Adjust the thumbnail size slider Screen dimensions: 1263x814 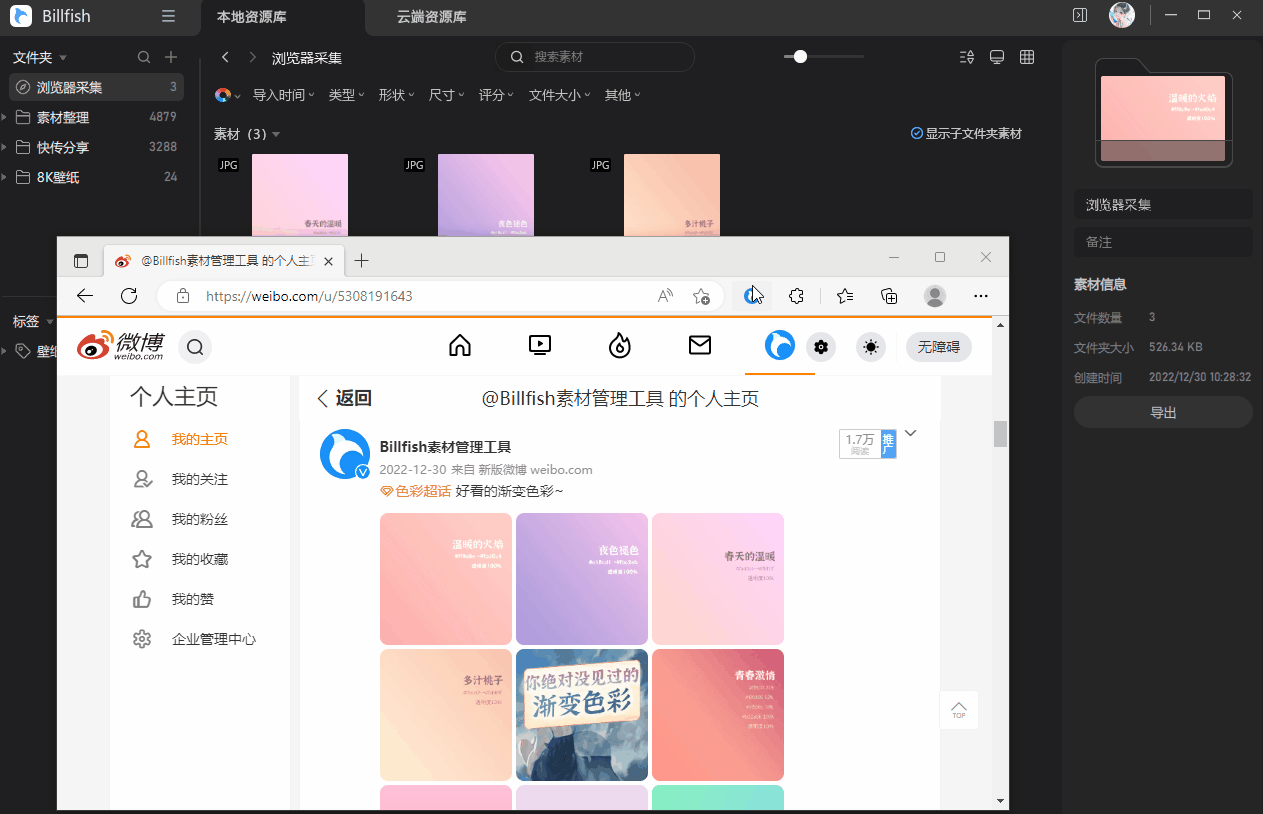click(x=799, y=57)
